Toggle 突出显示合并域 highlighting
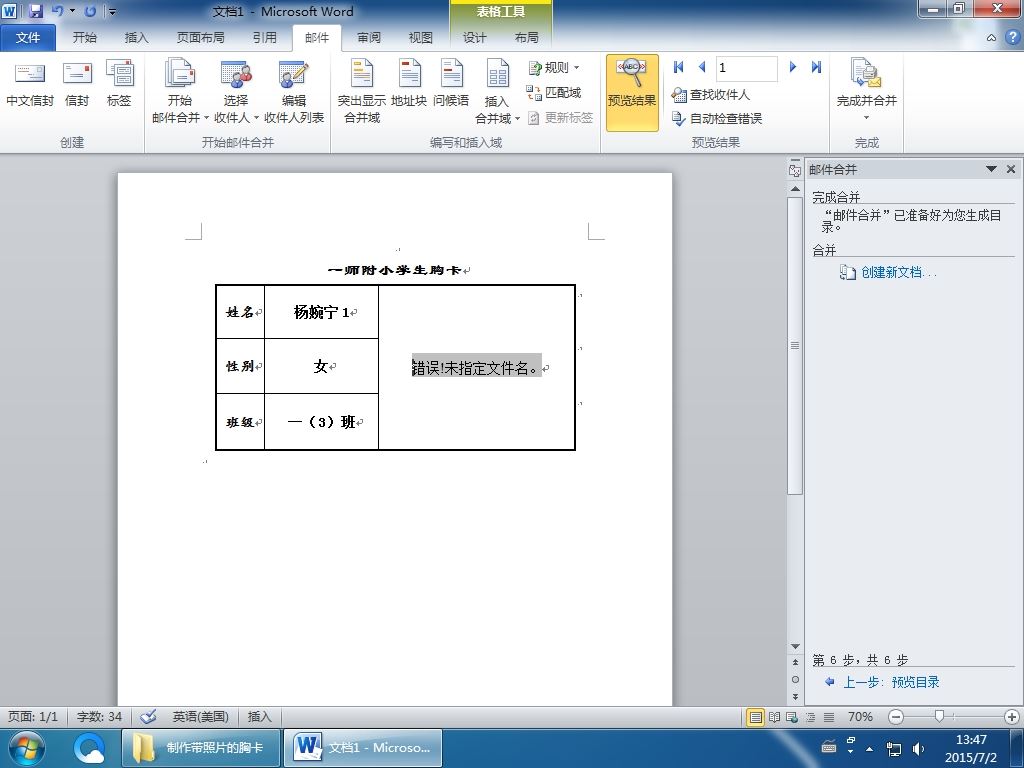 (x=362, y=91)
